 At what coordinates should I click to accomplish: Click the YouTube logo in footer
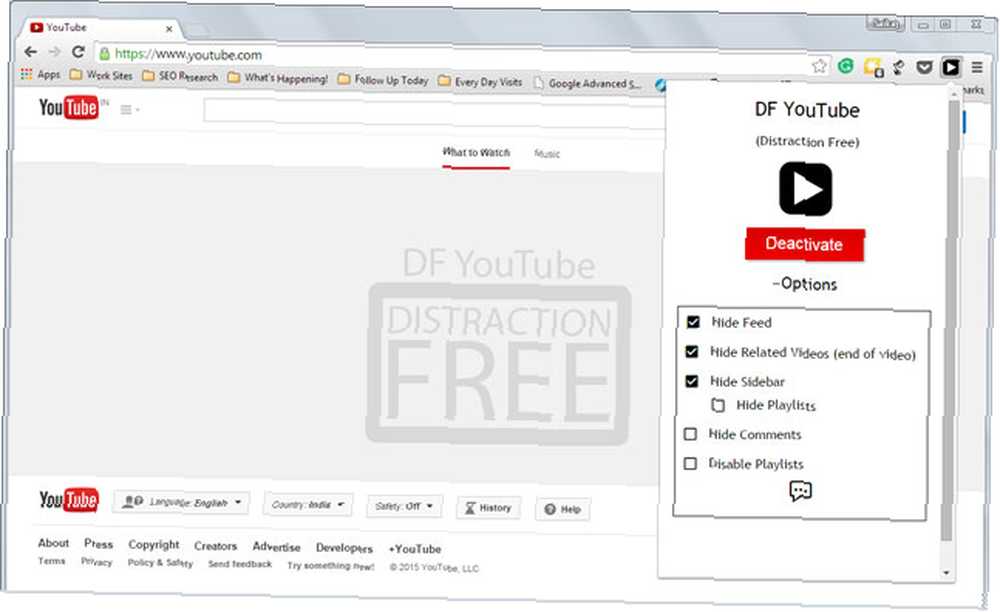(69, 500)
